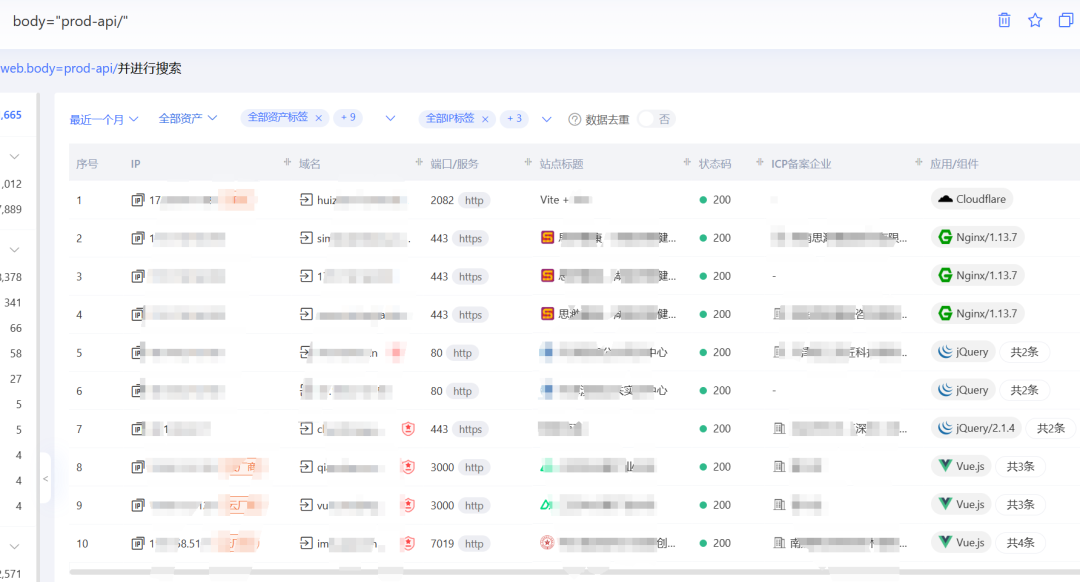Click the IP column header
1080x582 pixels.
click(x=136, y=164)
